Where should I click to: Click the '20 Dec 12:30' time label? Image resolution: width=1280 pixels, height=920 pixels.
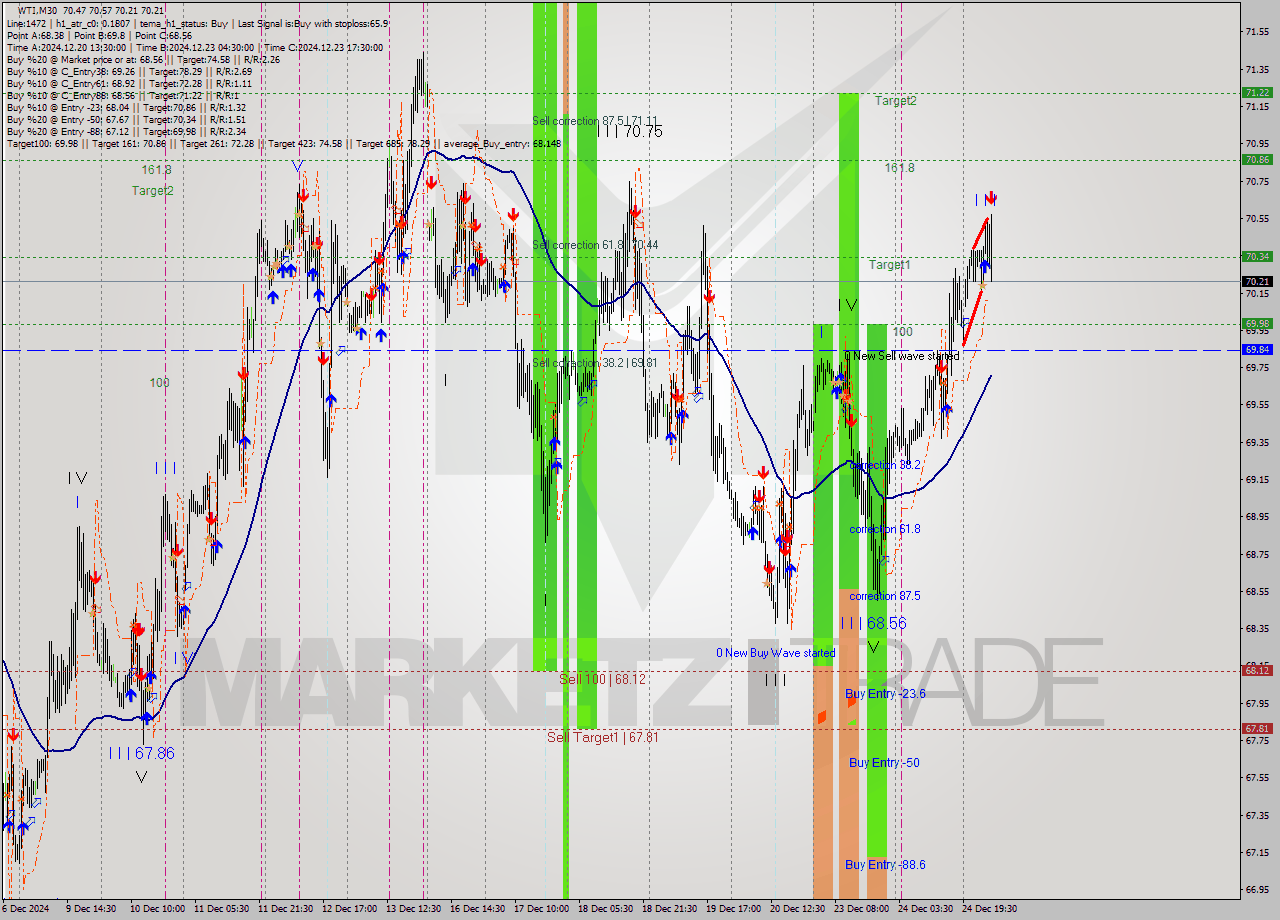click(797, 909)
